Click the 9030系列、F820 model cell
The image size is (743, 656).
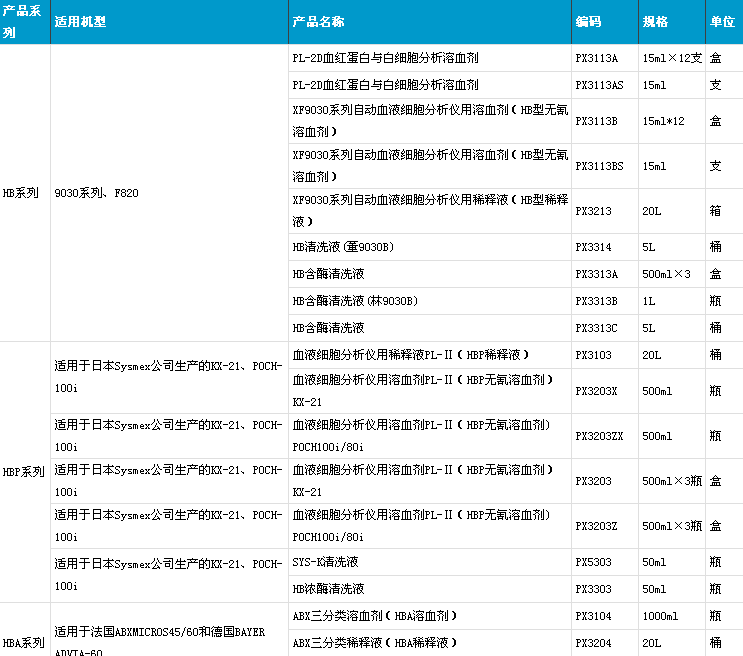pyautogui.click(x=96, y=193)
